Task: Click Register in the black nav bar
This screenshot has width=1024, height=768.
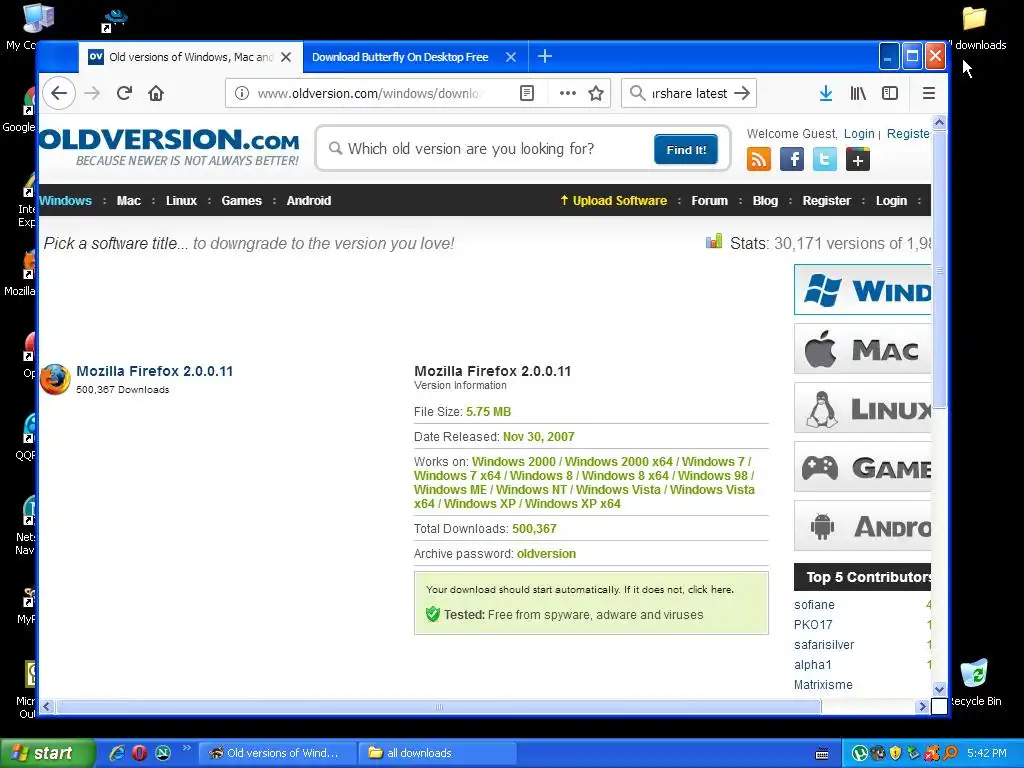Action: [826, 200]
